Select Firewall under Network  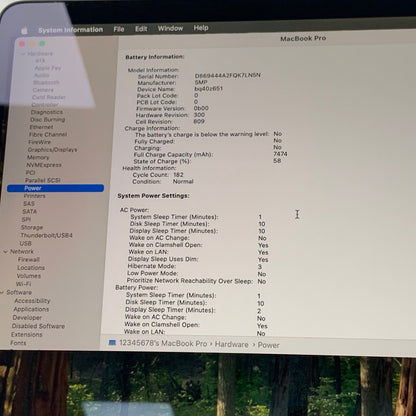pos(29,259)
